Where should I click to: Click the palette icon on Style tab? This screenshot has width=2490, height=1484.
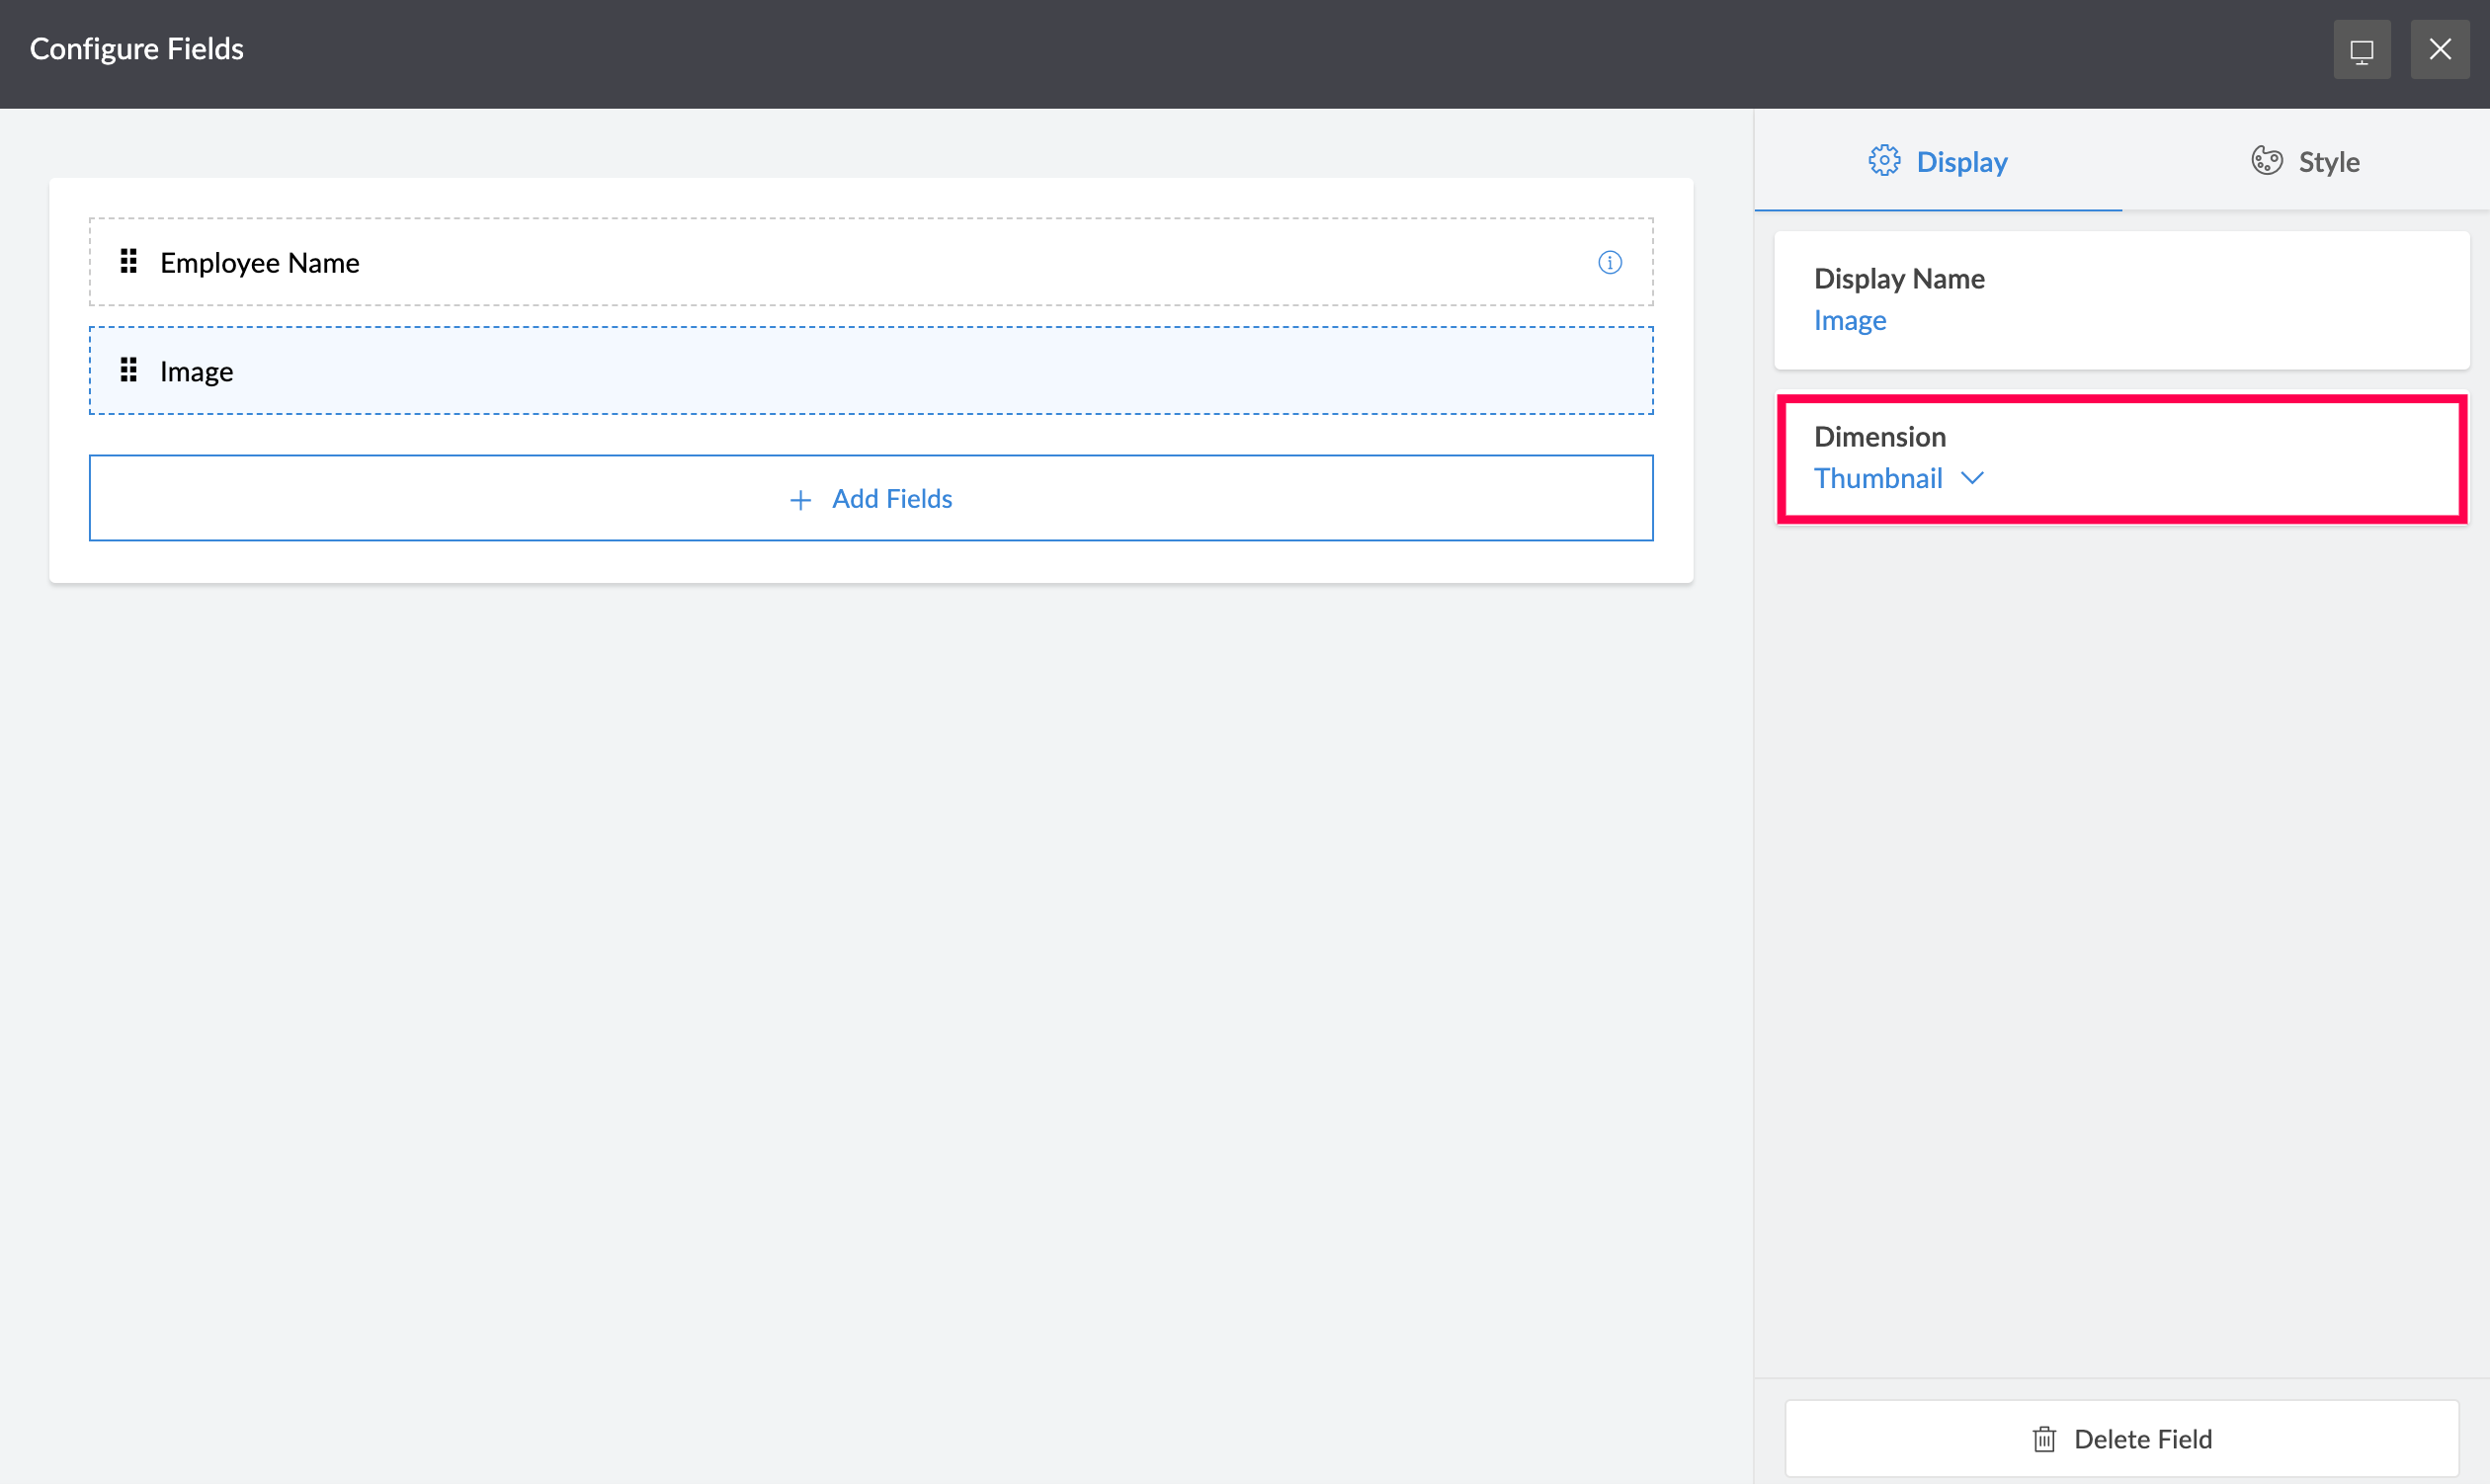(x=2266, y=161)
